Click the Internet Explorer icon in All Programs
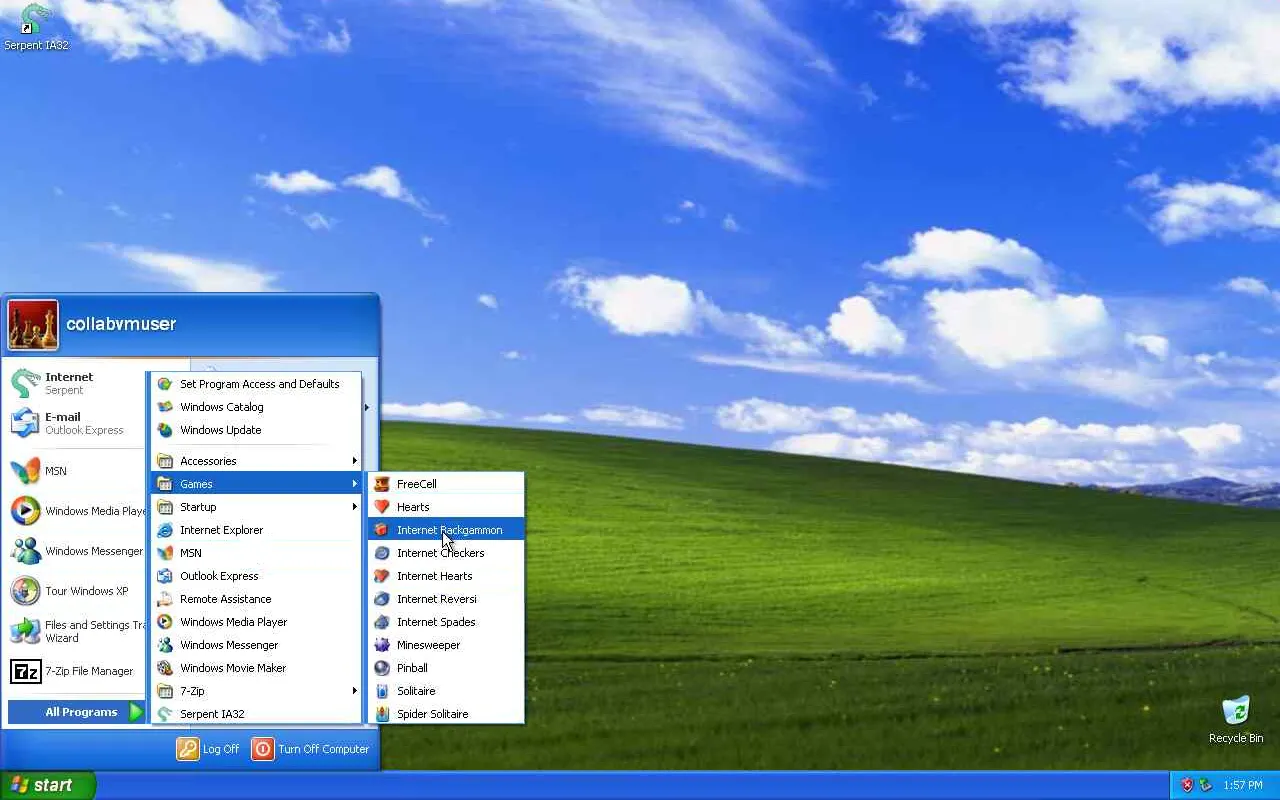The height and width of the screenshot is (800, 1280). [x=165, y=530]
